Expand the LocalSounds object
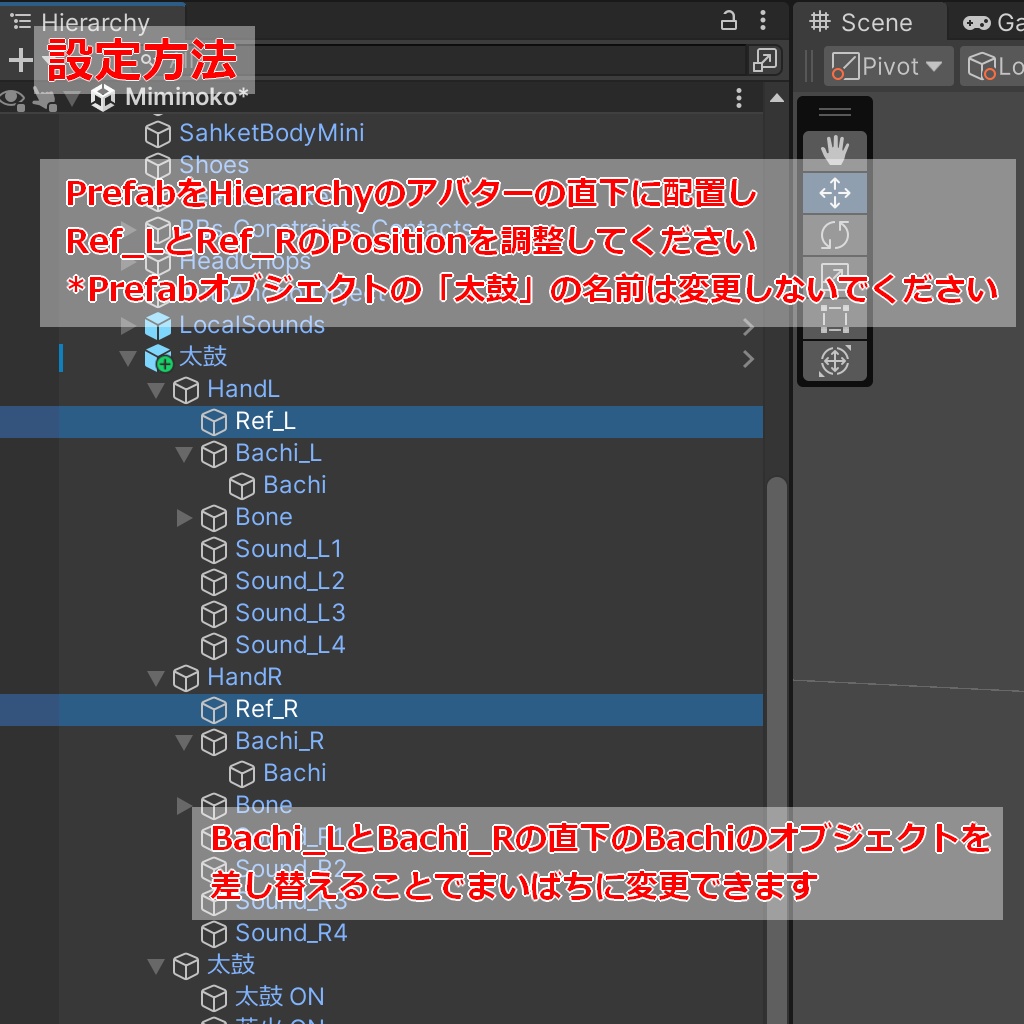 click(x=129, y=325)
